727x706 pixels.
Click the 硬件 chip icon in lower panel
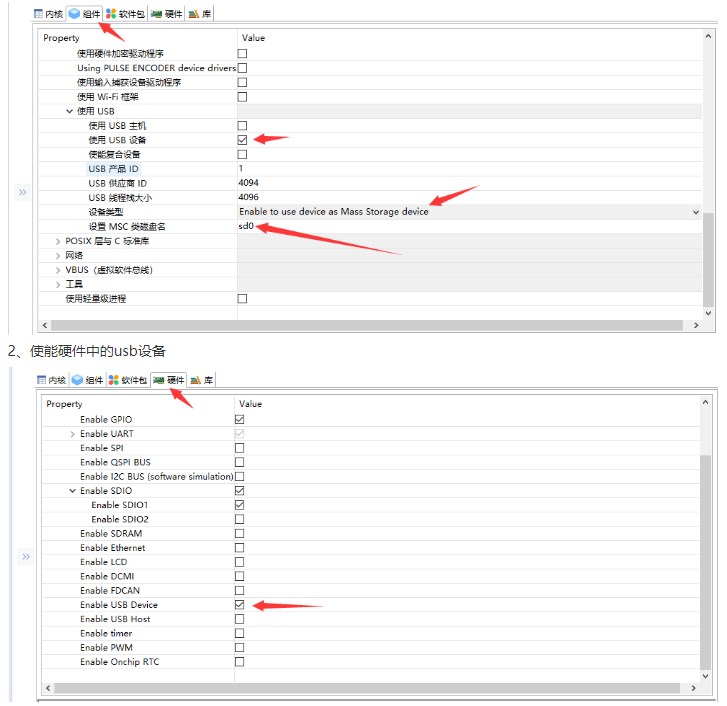[x=159, y=380]
